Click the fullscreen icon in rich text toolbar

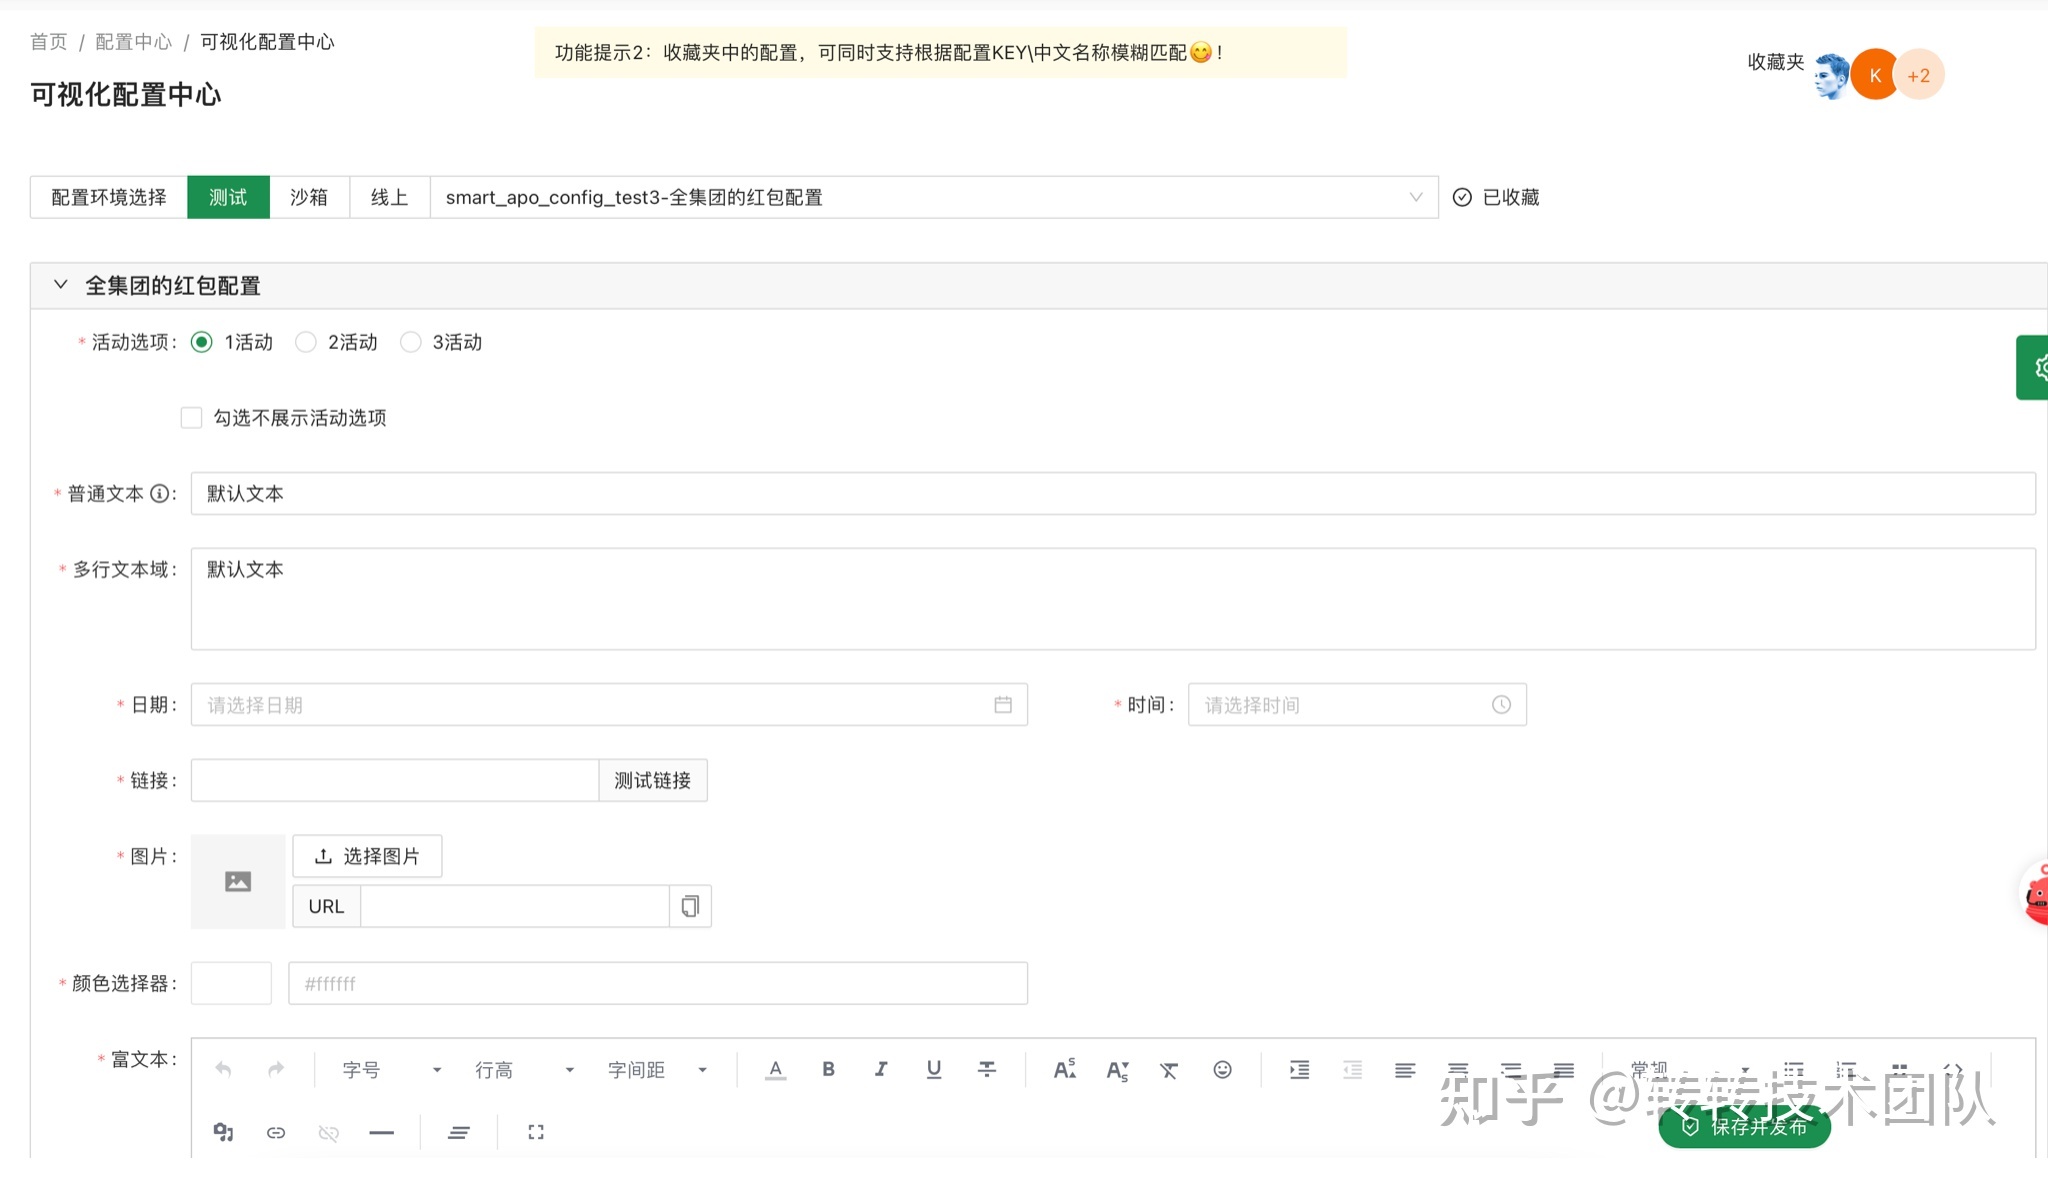pos(536,1132)
